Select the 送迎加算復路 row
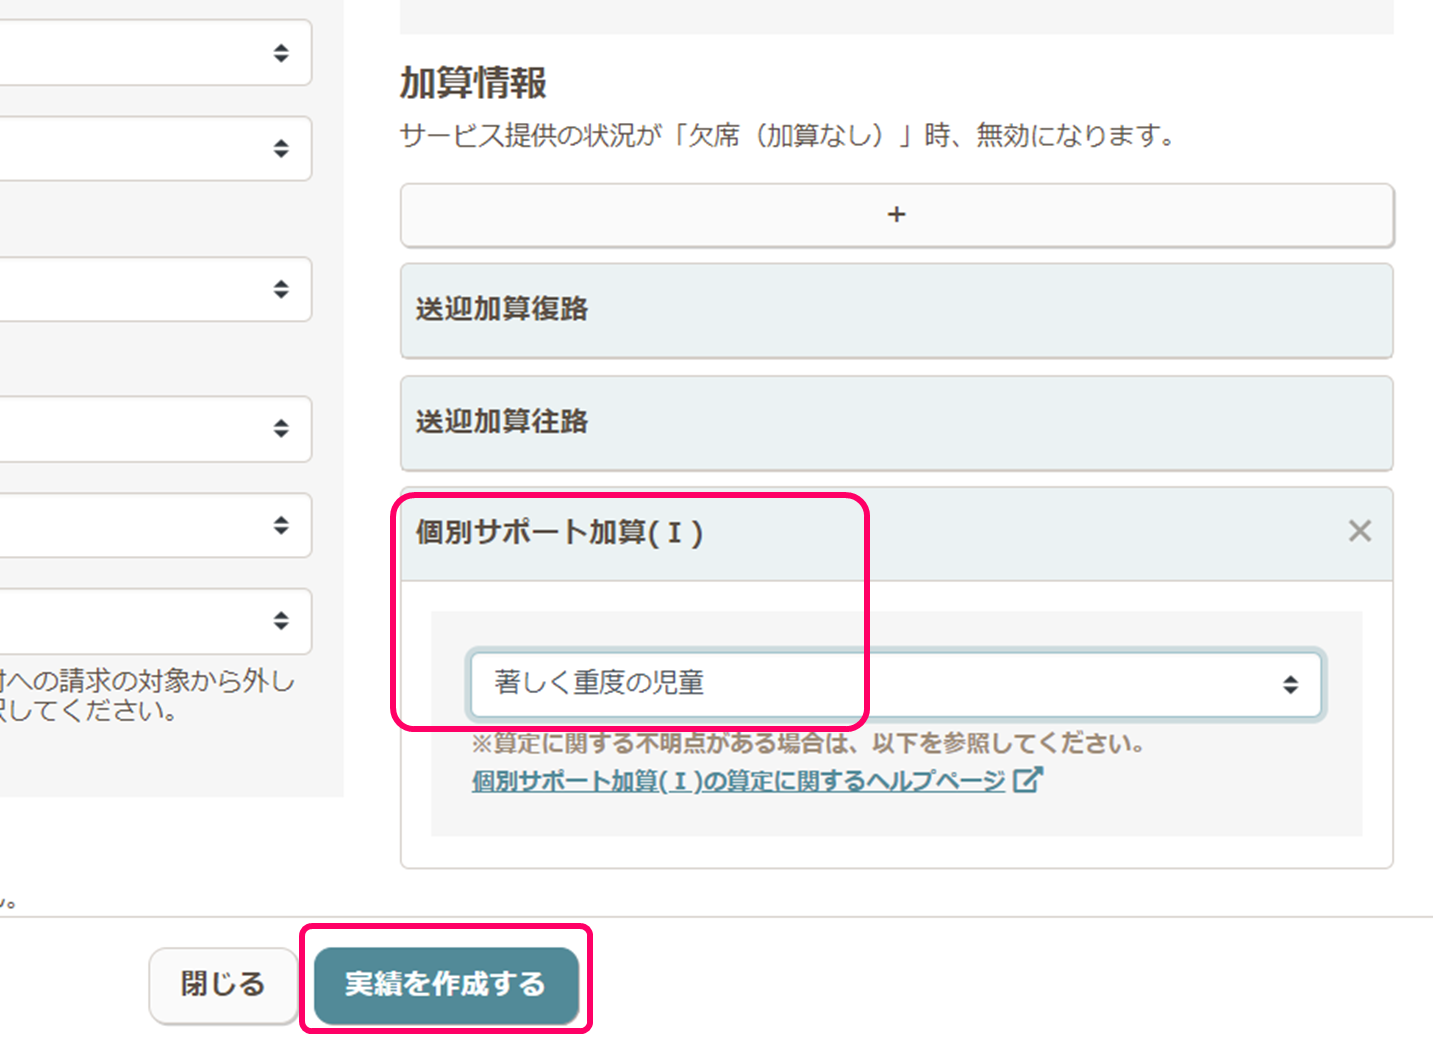The width and height of the screenshot is (1433, 1049). coord(896,310)
